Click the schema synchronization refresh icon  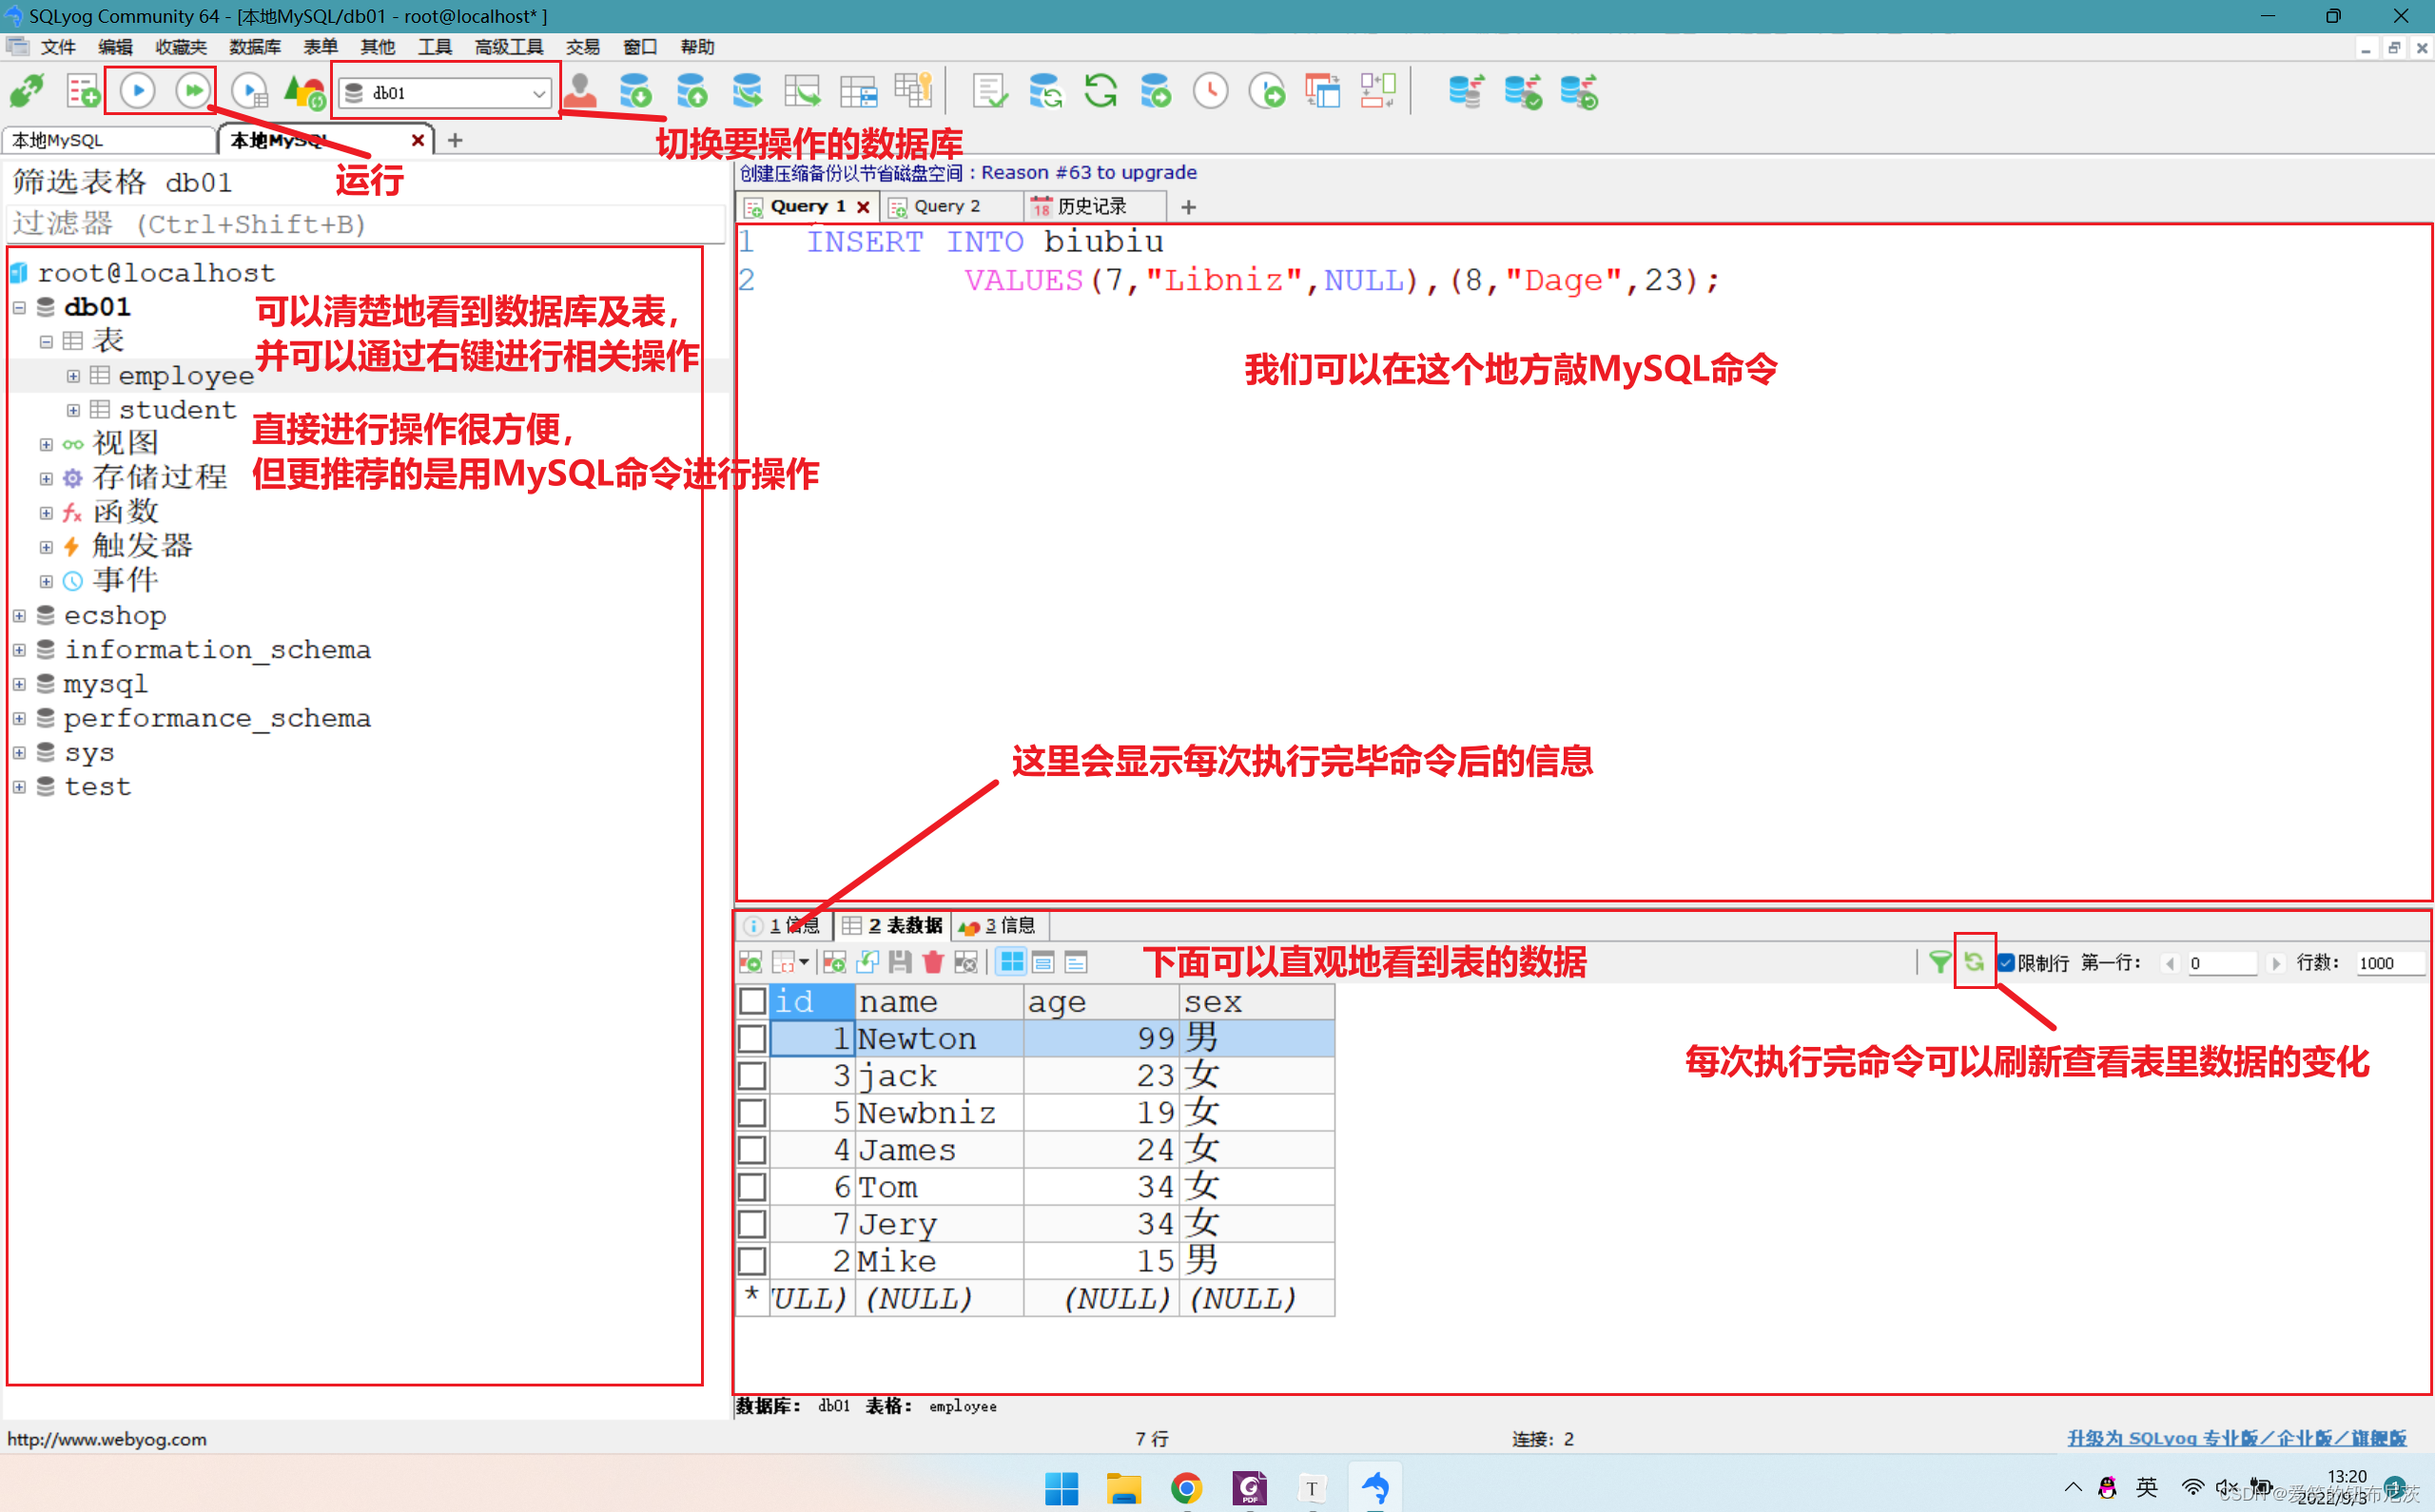(1101, 92)
